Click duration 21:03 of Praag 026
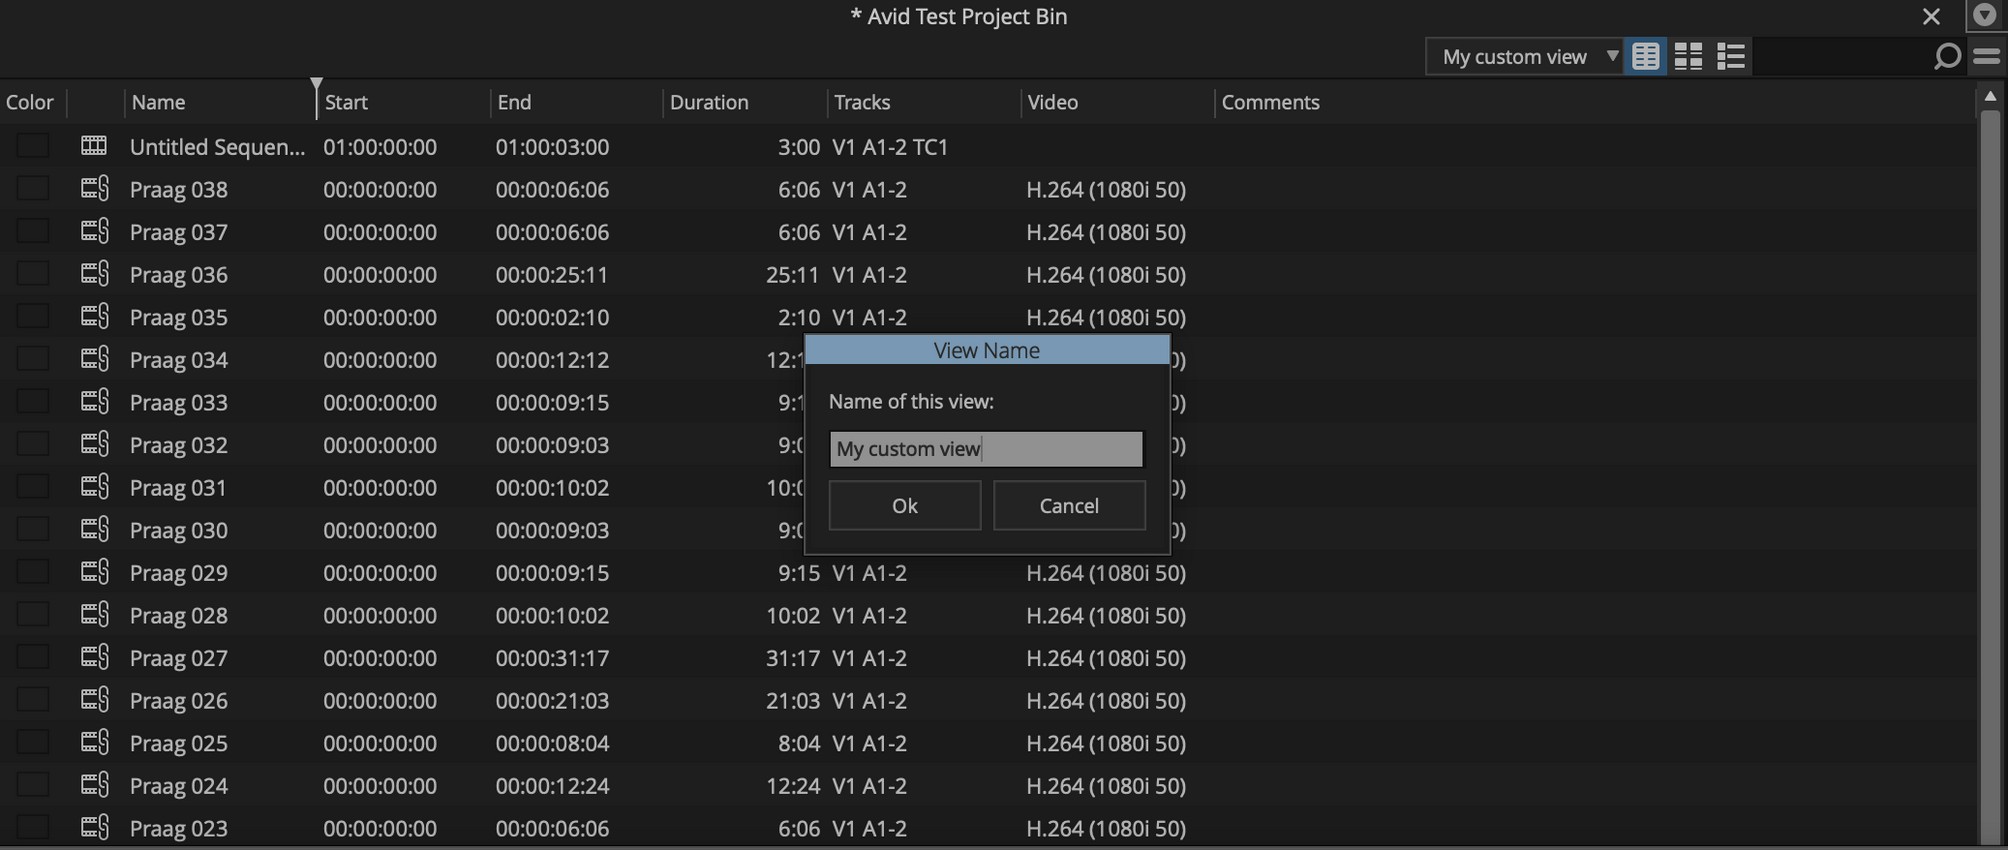This screenshot has height=850, width=2008. 793,700
